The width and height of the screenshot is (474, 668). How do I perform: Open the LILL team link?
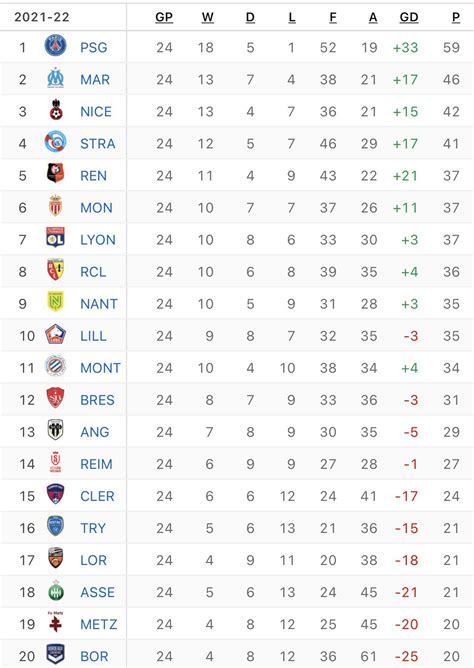(x=93, y=336)
